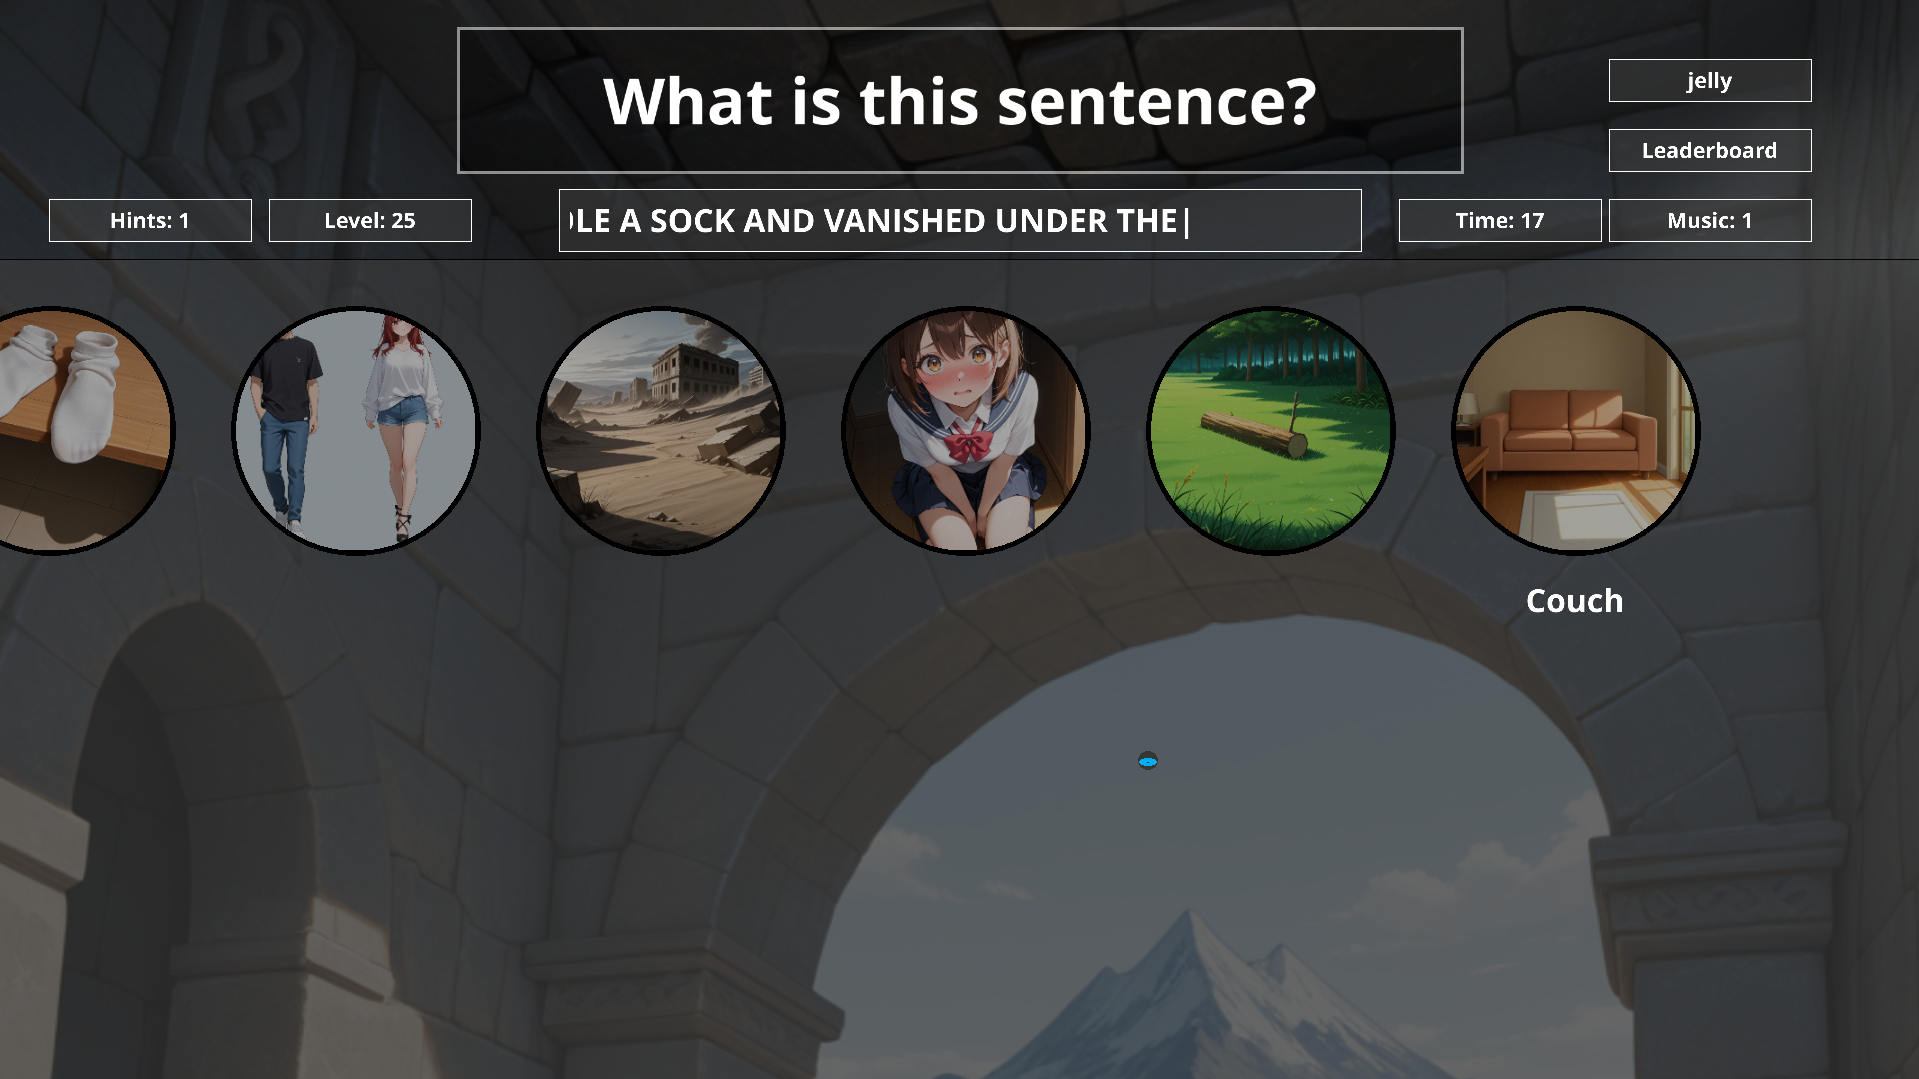Use a hint via Hints: 1 button
Viewport: 1919px width, 1079px height.
[x=150, y=220]
